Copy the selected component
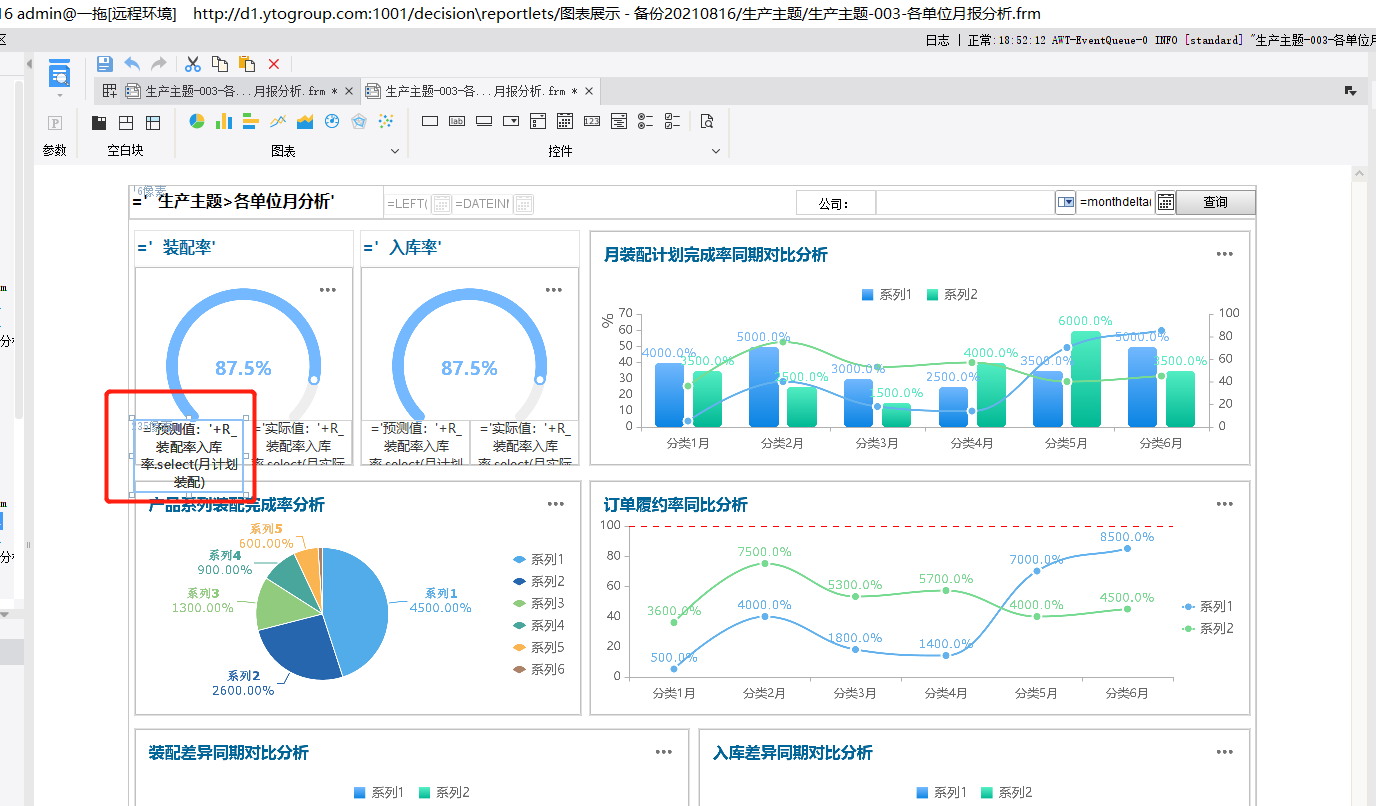The image size is (1376, 806). 220,64
